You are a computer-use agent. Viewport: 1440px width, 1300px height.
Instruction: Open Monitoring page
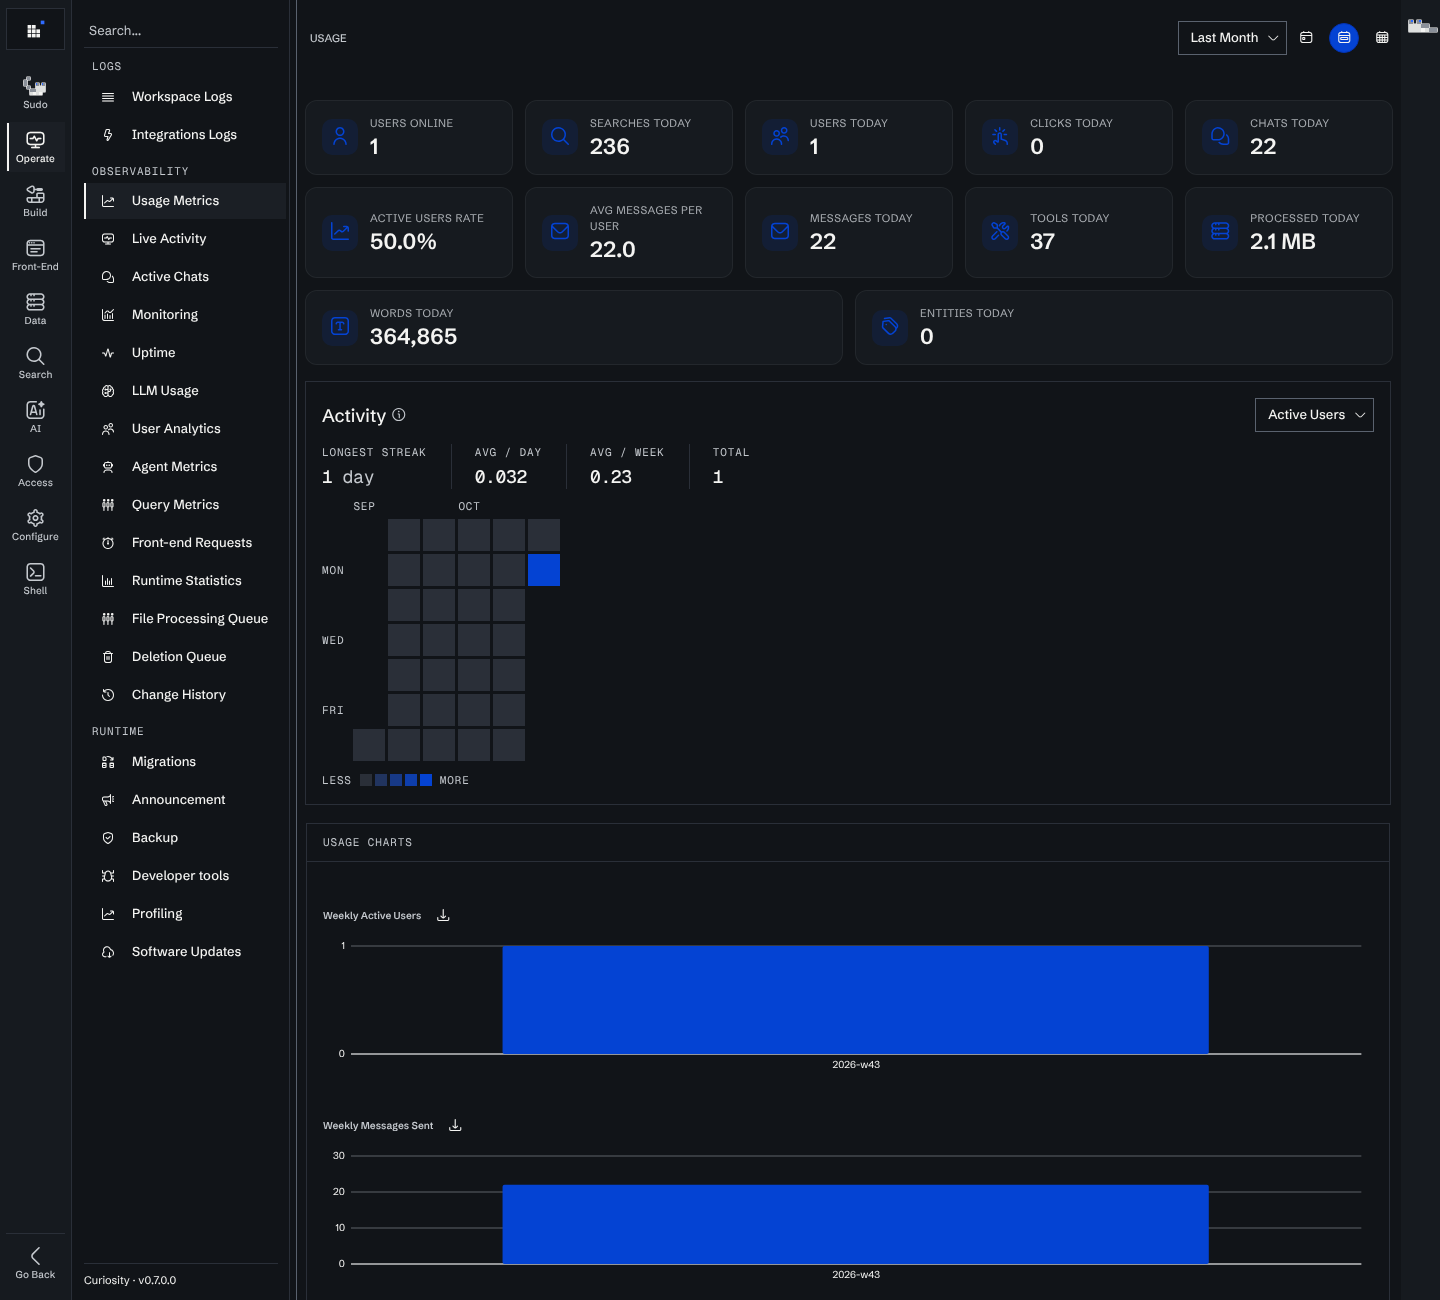pyautogui.click(x=185, y=314)
